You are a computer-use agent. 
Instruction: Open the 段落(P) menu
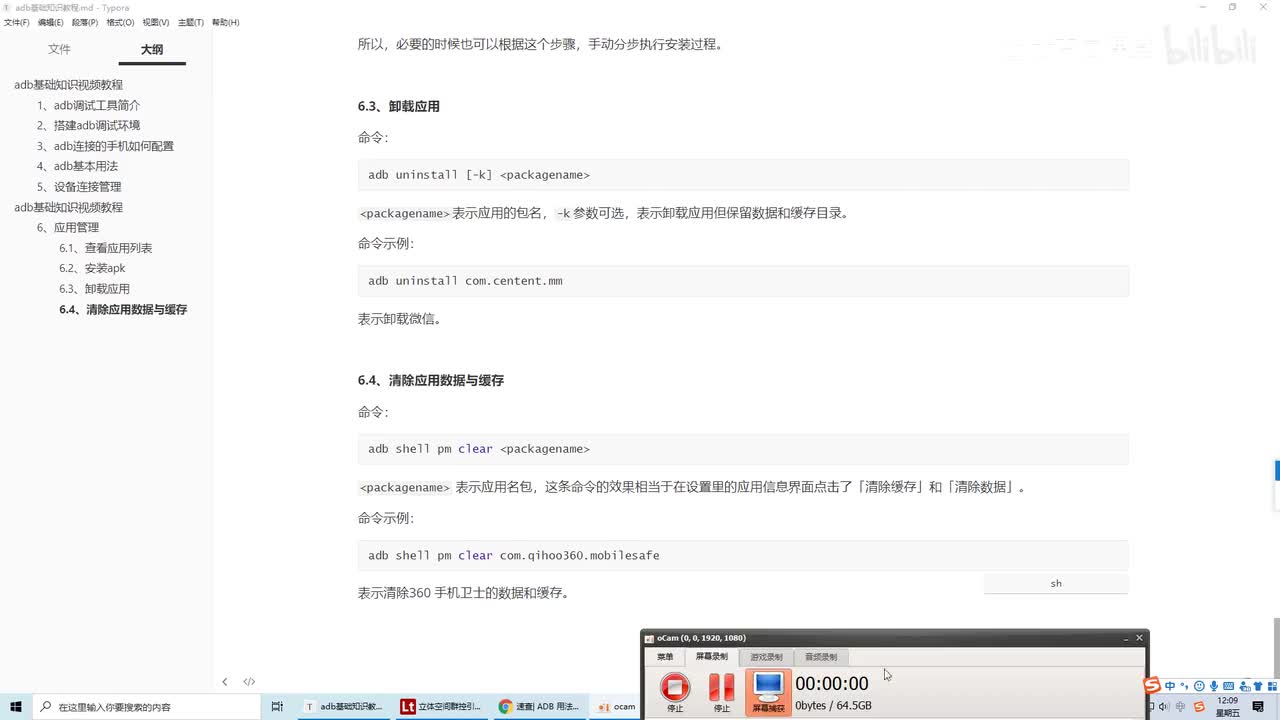[84, 22]
